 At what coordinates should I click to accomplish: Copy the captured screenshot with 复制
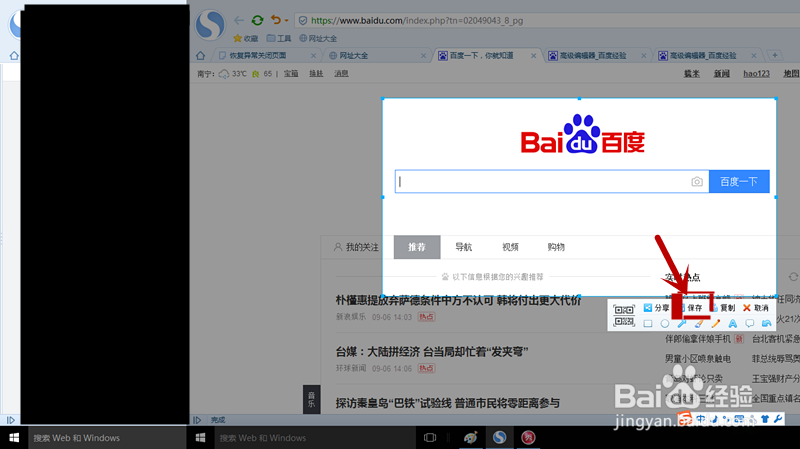coord(723,308)
